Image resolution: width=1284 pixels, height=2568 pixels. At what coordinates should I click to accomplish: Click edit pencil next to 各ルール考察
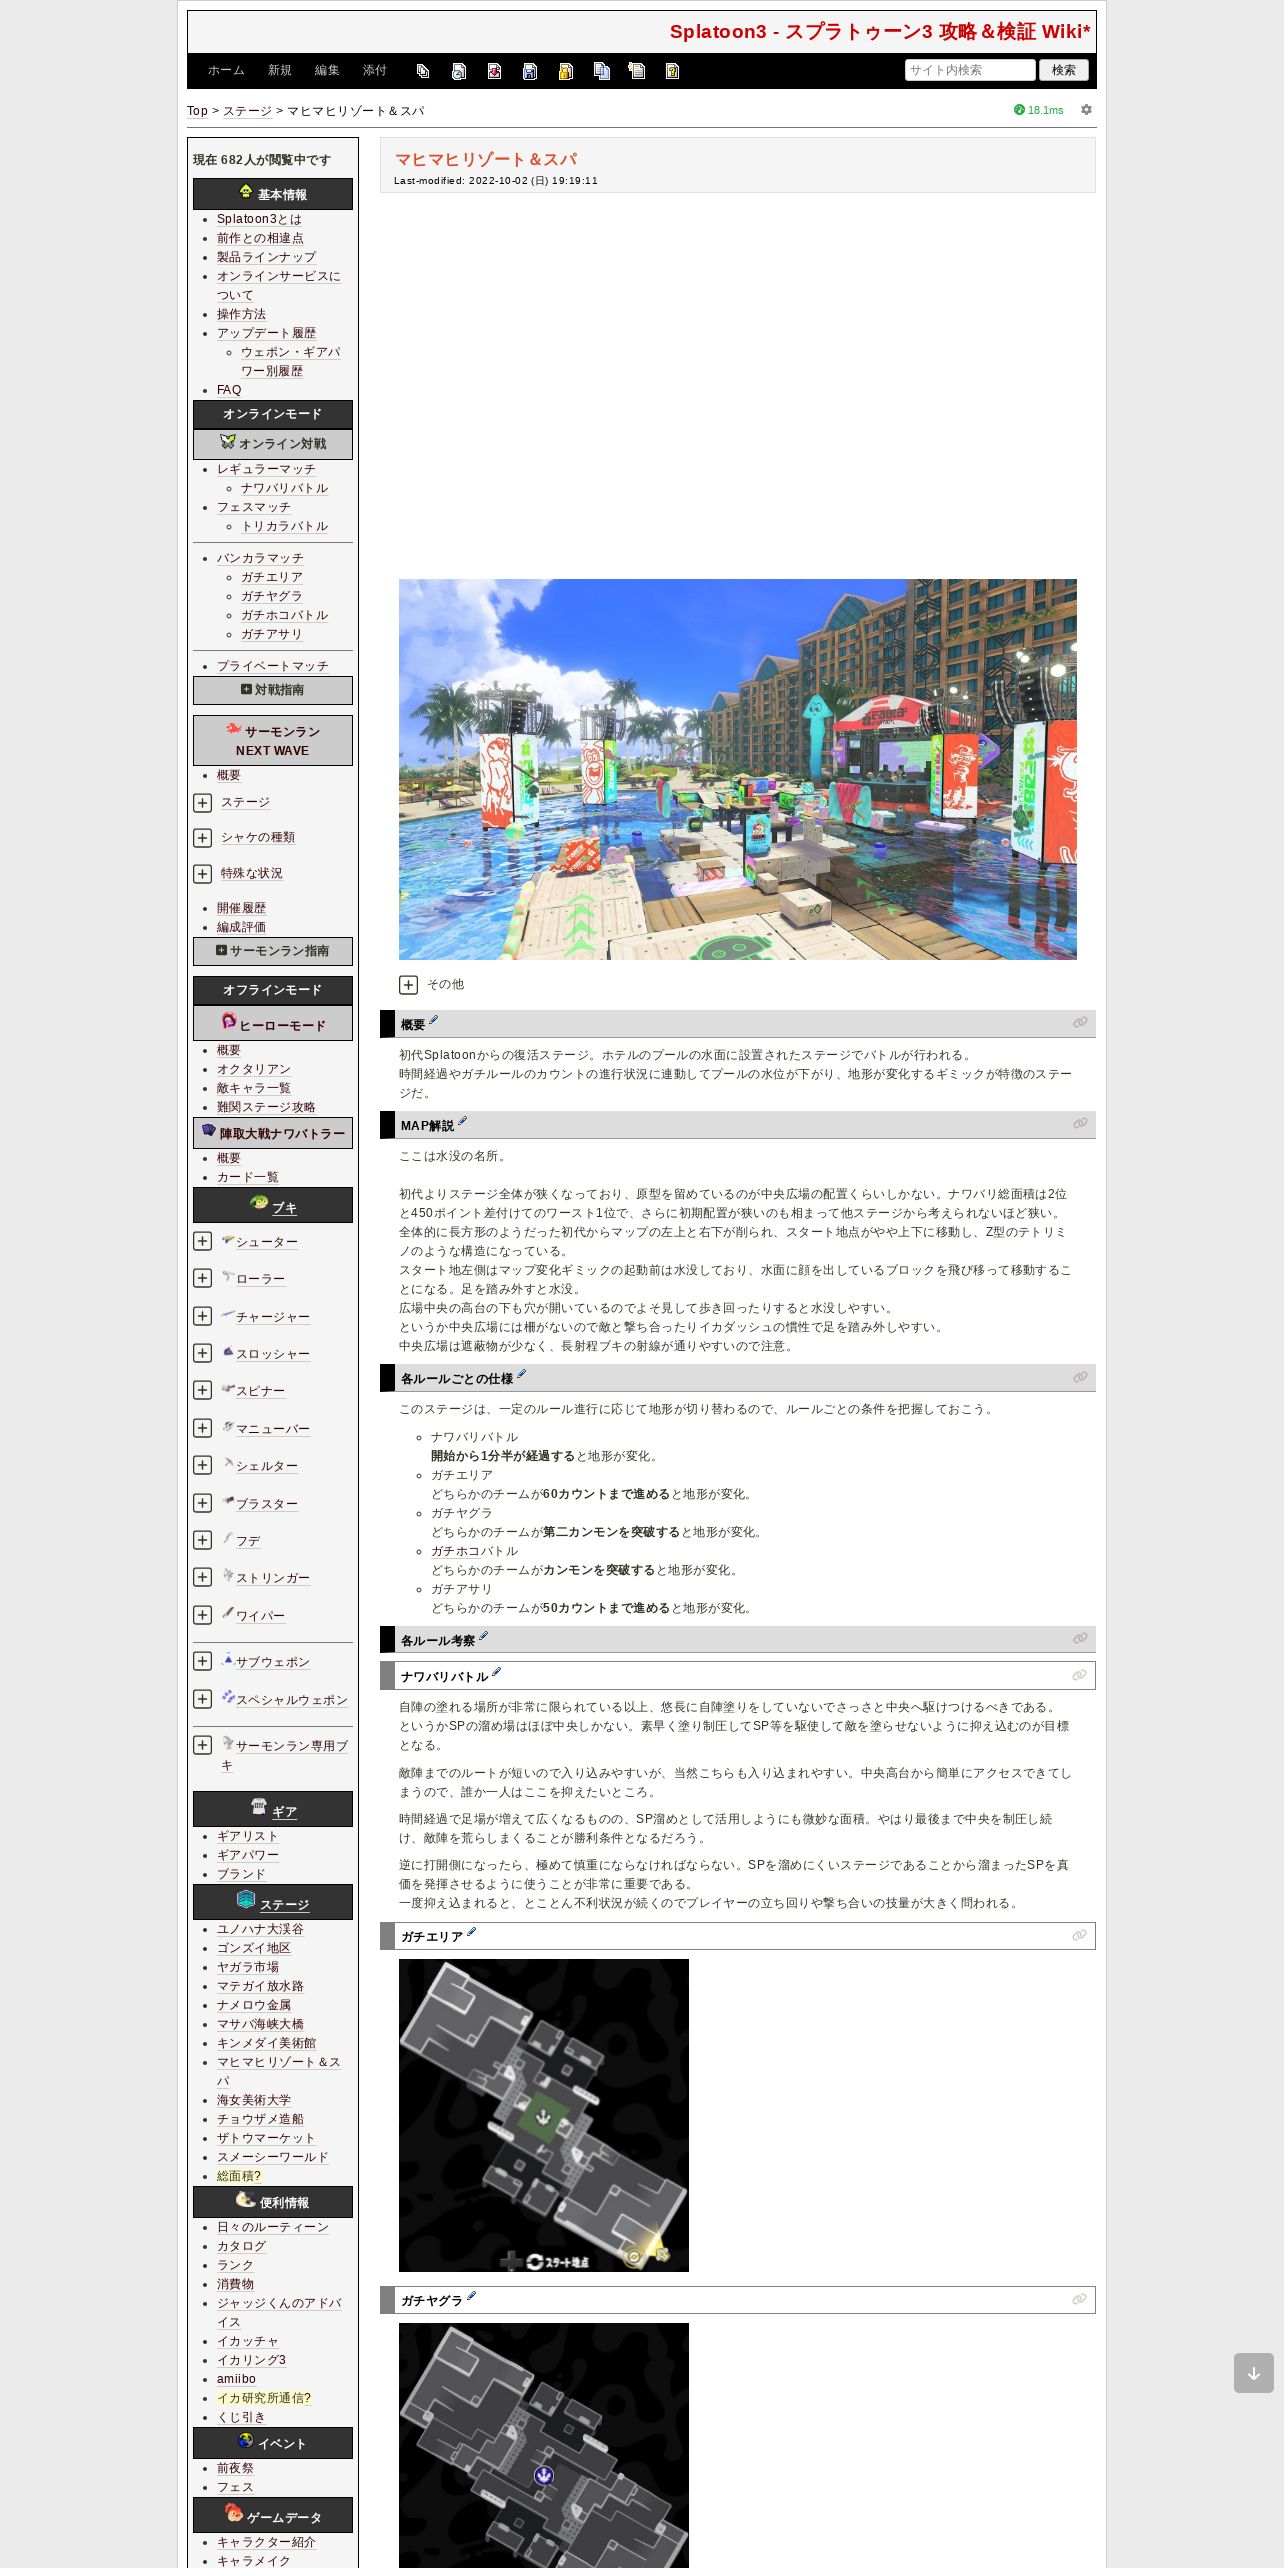click(483, 1636)
